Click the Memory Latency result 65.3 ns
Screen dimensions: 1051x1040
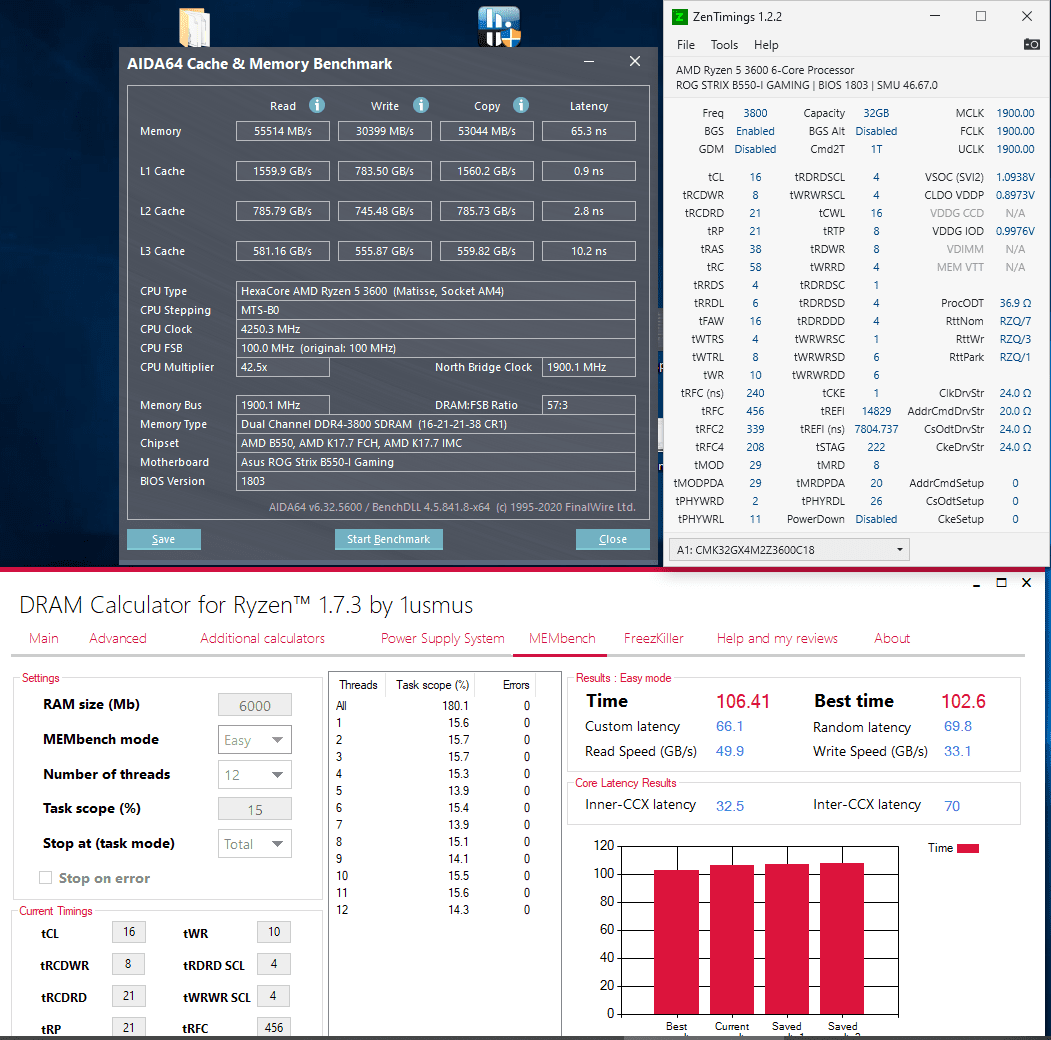coord(589,131)
